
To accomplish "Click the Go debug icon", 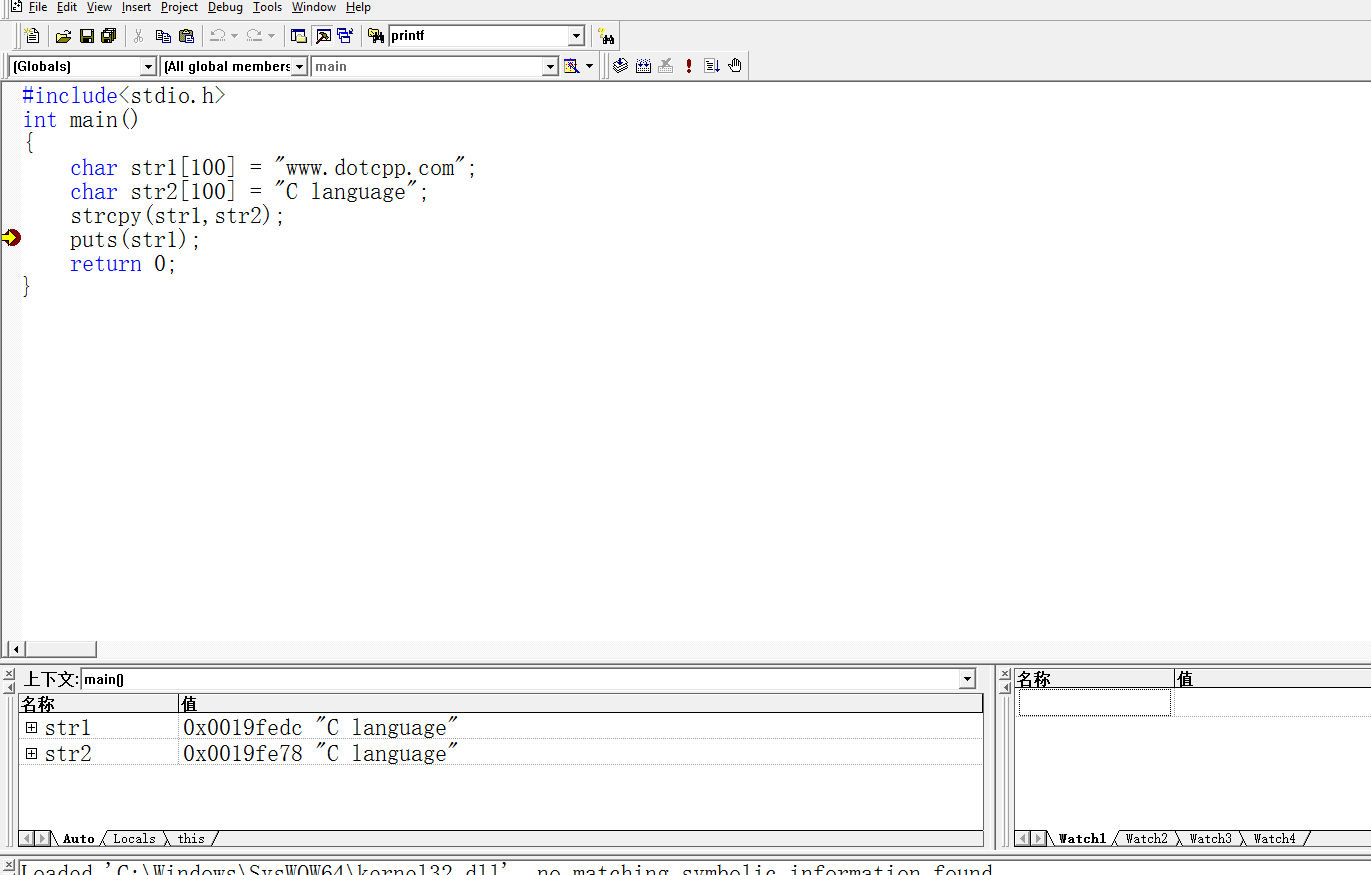I will point(712,66).
